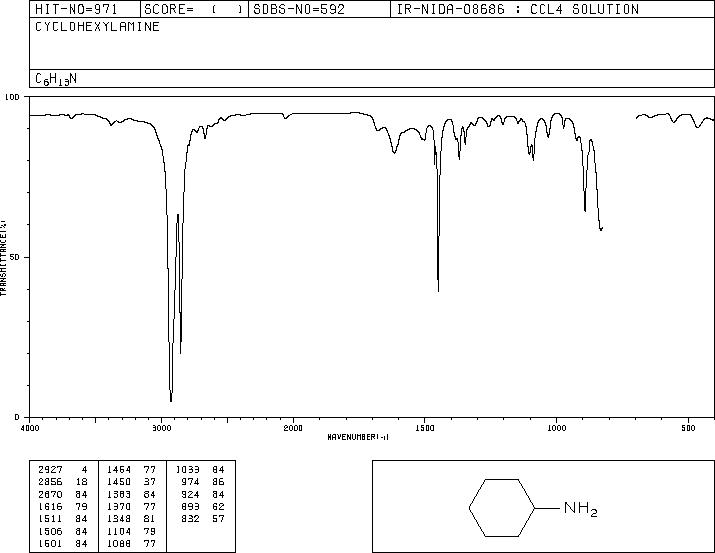The height and width of the screenshot is (553, 715).
Task: Select peak table entry 1464
Action: 119,469
